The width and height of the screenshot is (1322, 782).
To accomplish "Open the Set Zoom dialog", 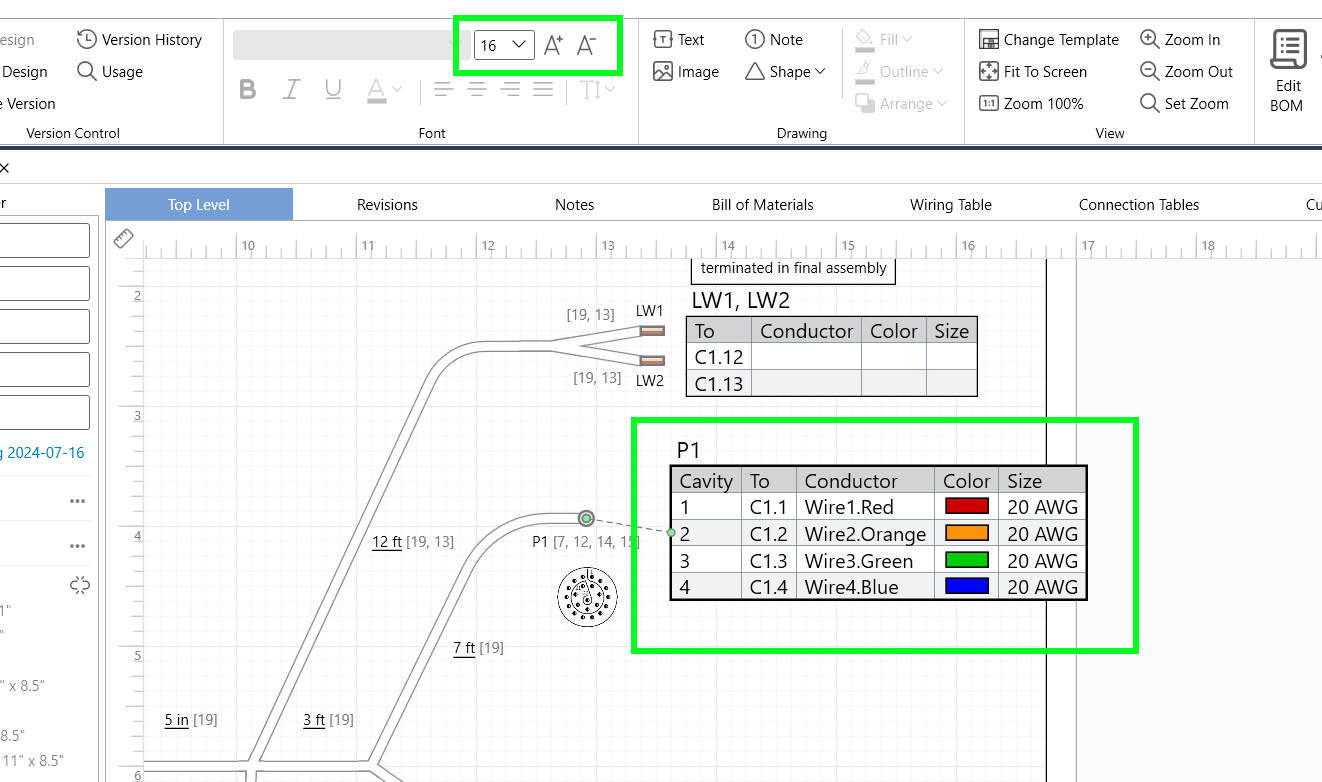I will (1184, 104).
